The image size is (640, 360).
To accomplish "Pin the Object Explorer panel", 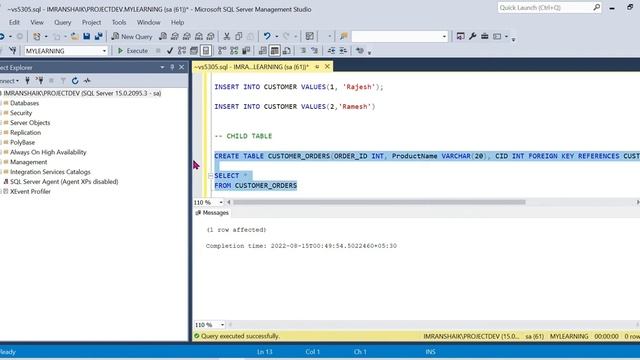I will tap(172, 67).
